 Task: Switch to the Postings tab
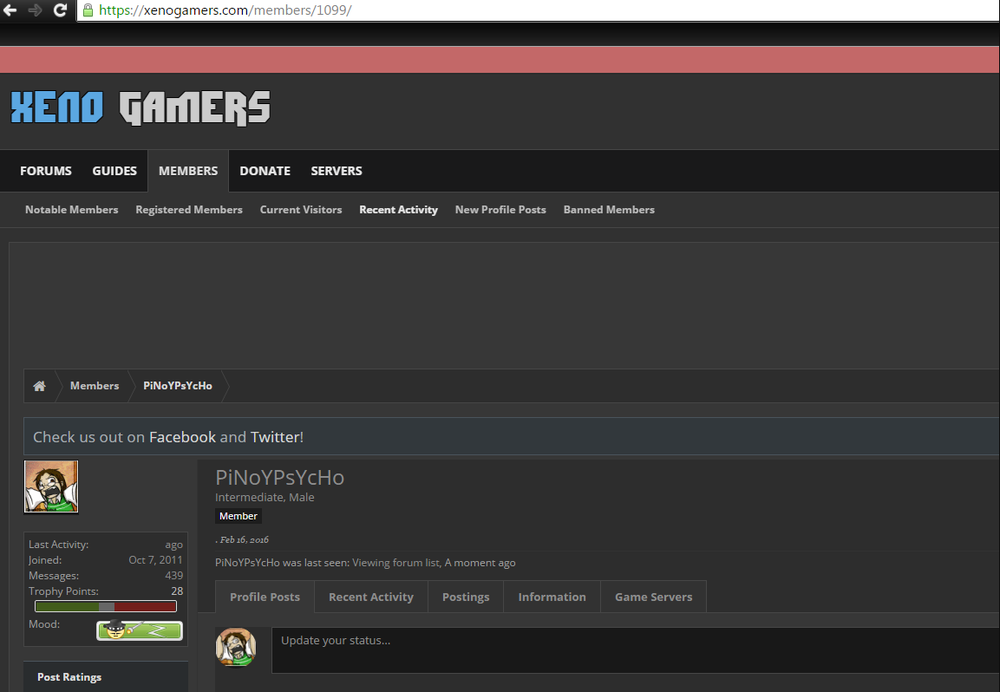[x=466, y=597]
